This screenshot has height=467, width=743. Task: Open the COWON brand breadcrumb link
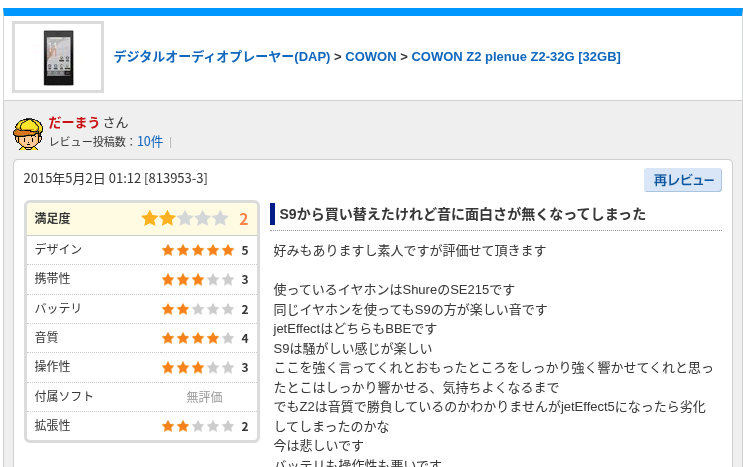coord(371,57)
